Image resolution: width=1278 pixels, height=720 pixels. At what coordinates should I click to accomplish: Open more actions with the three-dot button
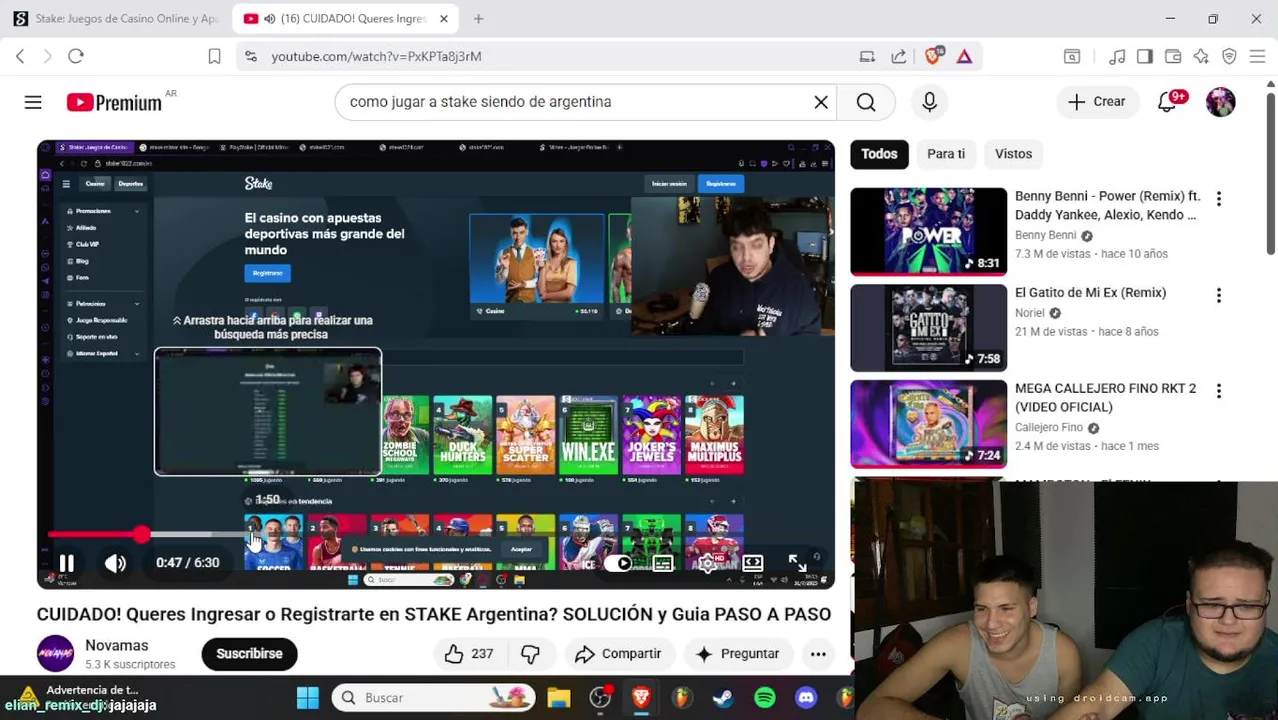pos(818,654)
